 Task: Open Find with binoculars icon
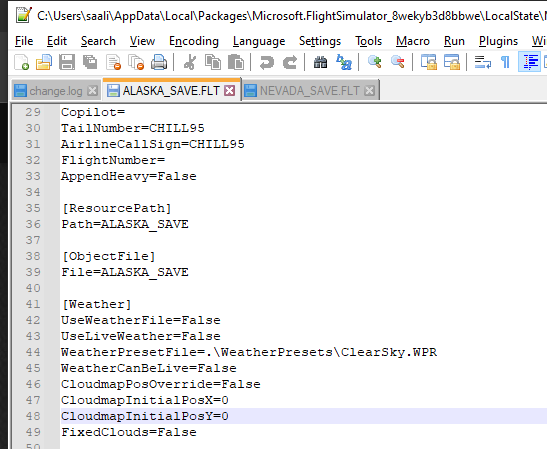coord(320,62)
